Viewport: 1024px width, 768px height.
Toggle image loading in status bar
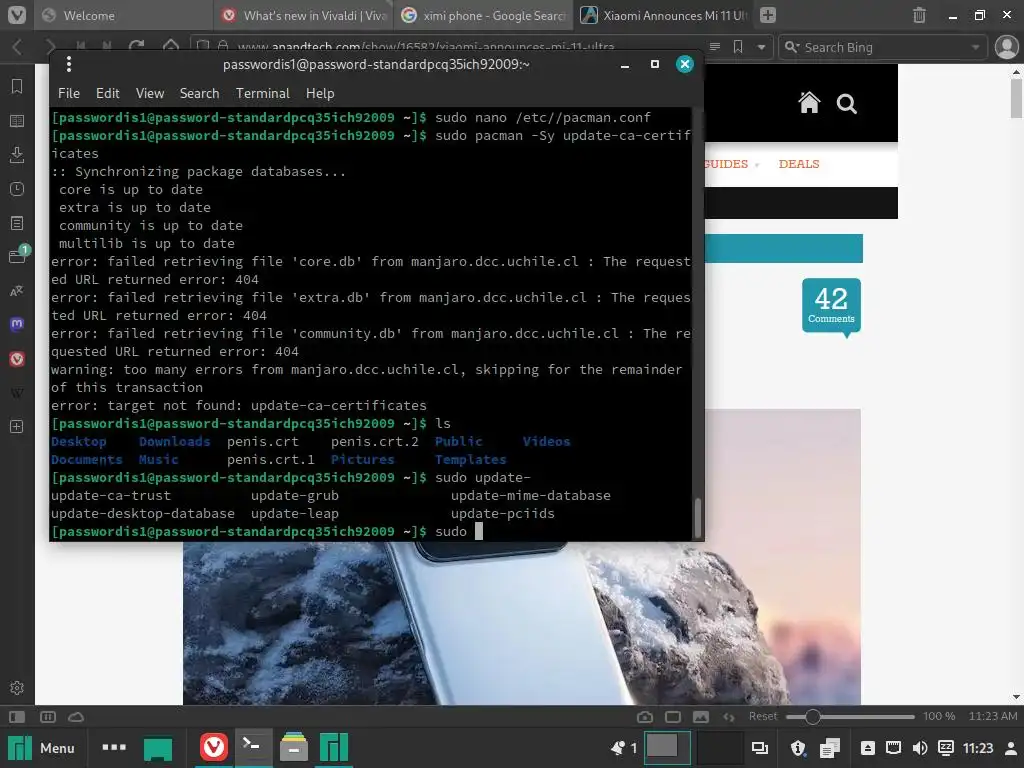tap(701, 717)
